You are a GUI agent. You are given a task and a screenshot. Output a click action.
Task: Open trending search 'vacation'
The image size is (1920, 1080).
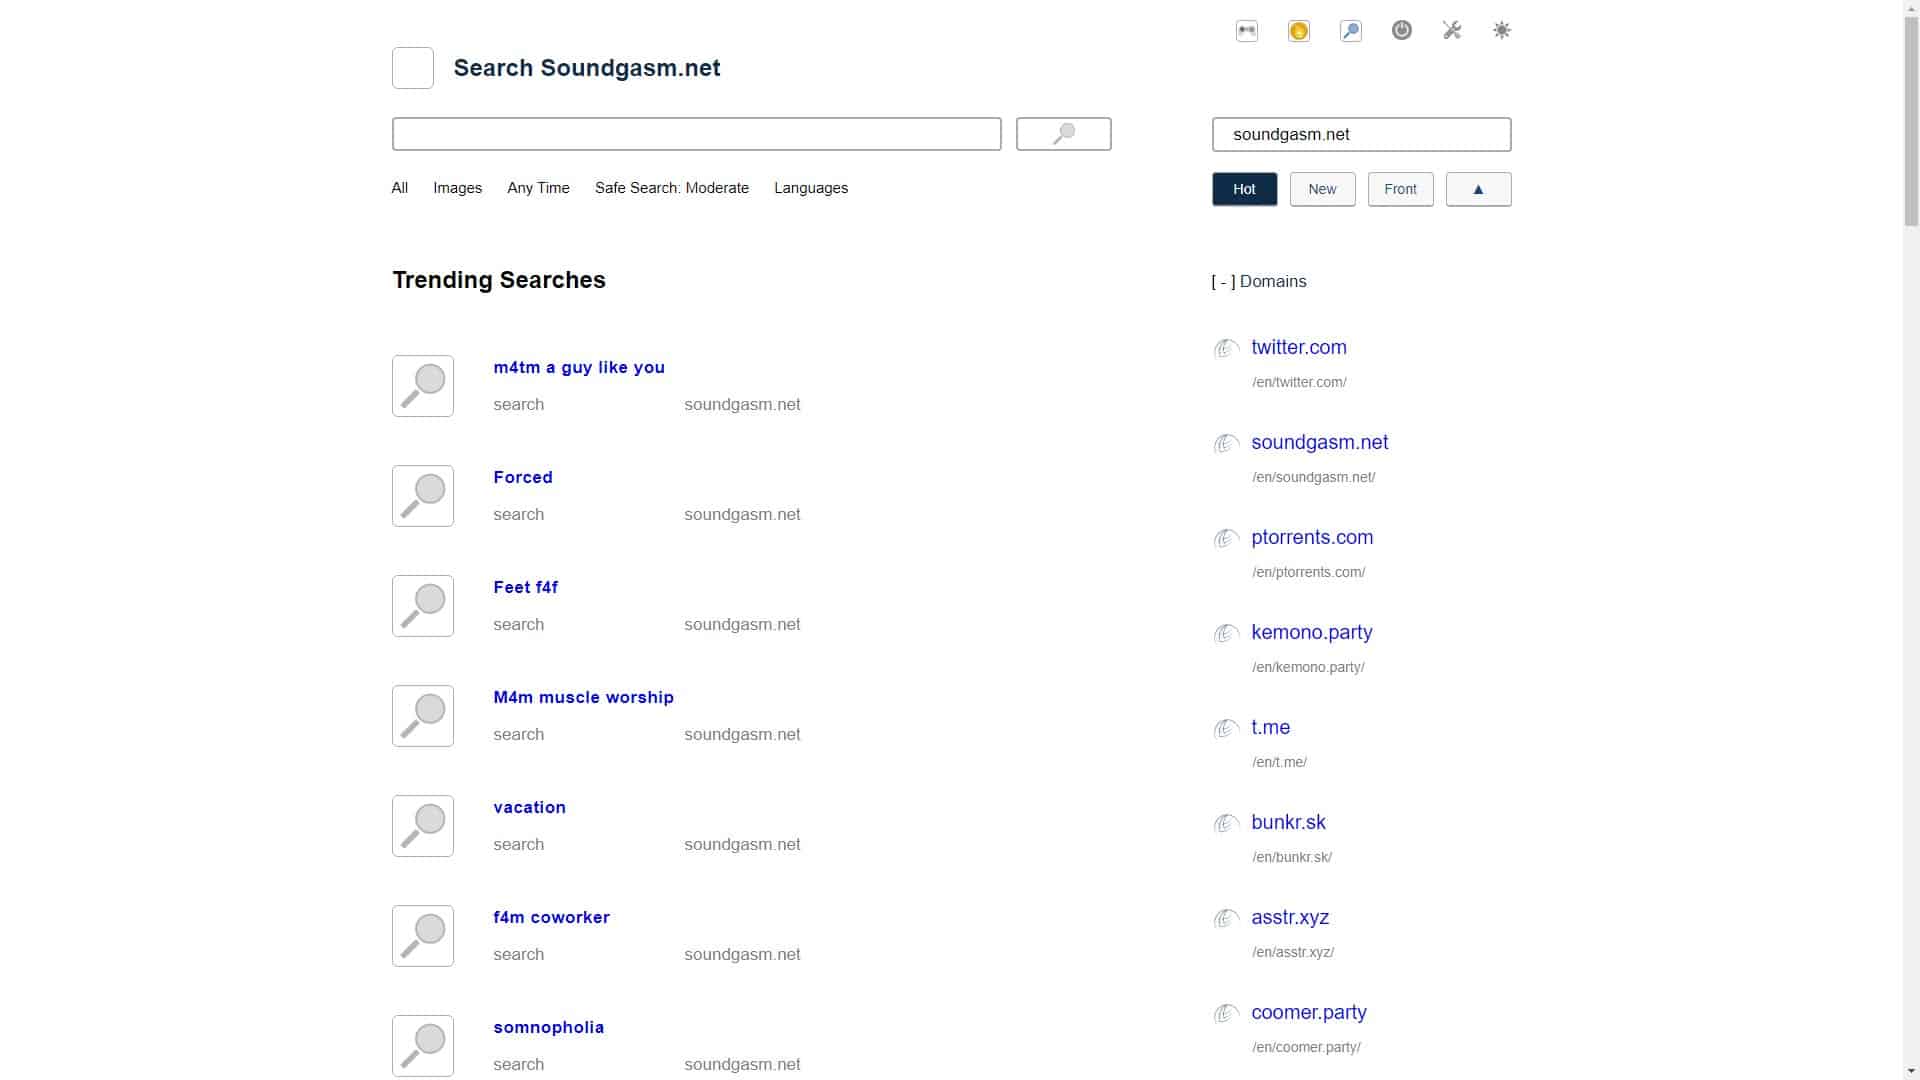coord(529,807)
